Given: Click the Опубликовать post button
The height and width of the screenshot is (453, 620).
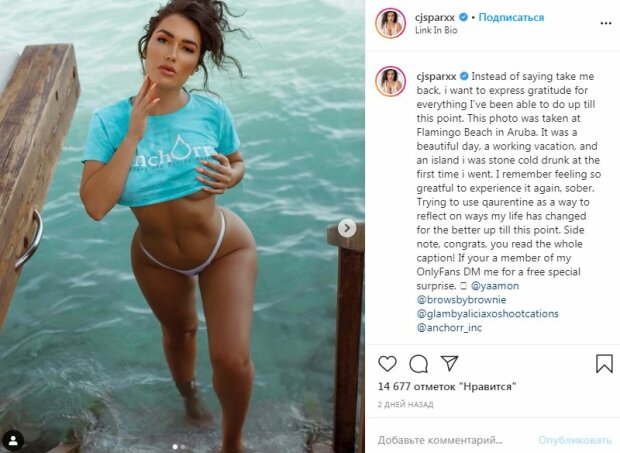Looking at the screenshot, I should (575, 440).
